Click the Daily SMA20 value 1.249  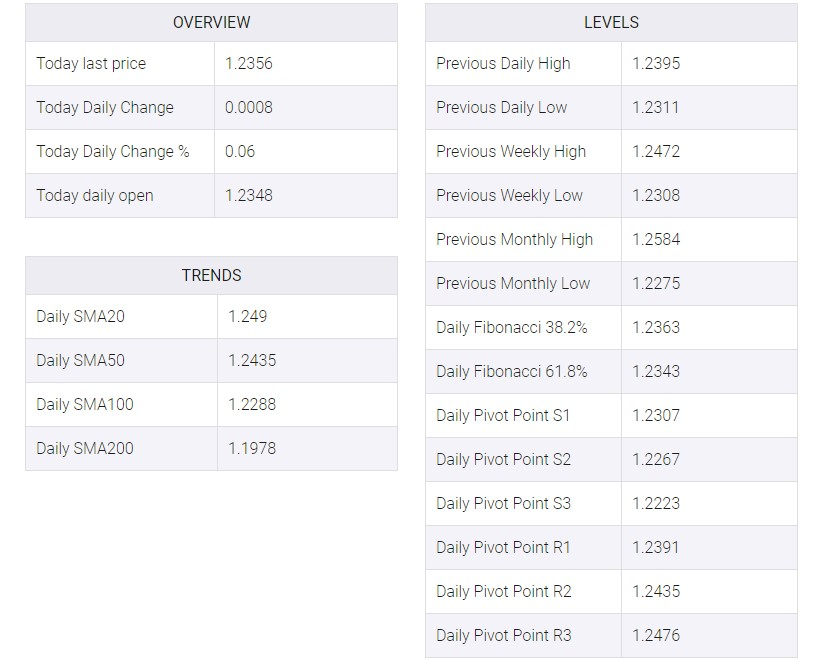click(x=248, y=316)
